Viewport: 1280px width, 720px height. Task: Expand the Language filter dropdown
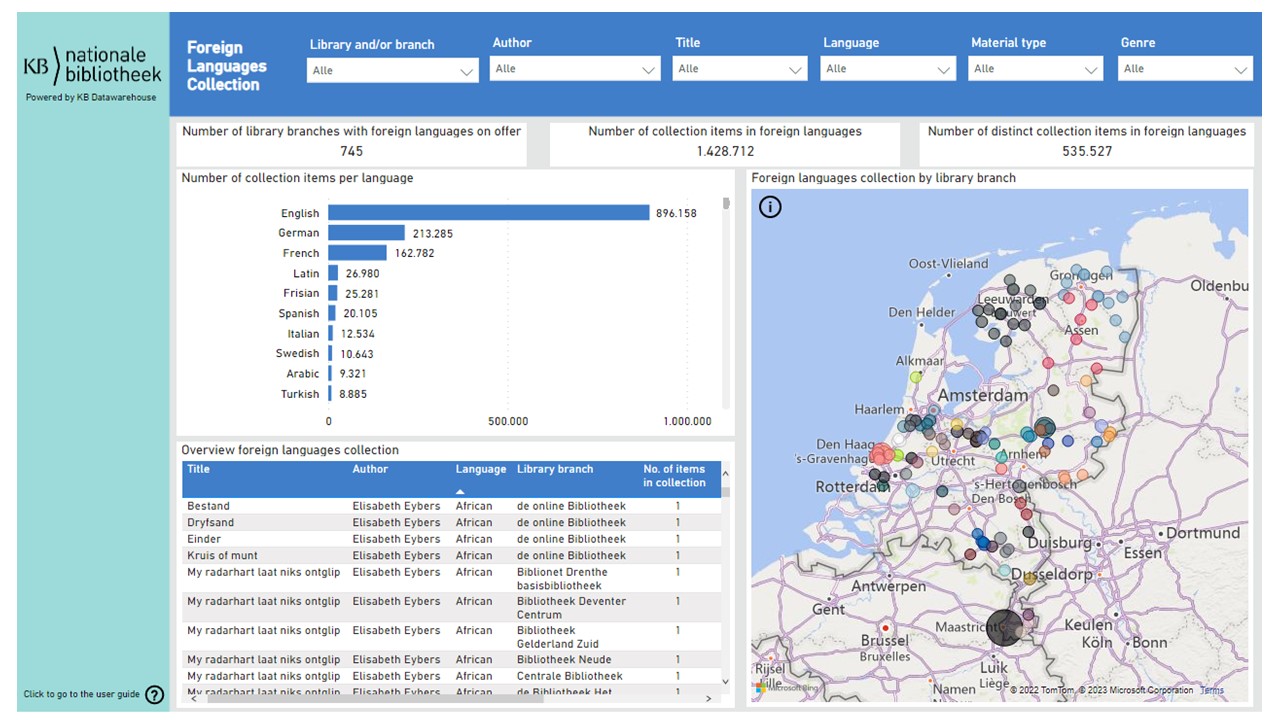pos(888,69)
